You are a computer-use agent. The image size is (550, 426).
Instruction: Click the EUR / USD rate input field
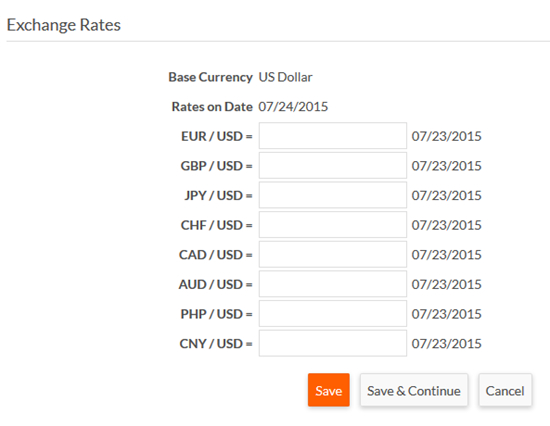333,136
